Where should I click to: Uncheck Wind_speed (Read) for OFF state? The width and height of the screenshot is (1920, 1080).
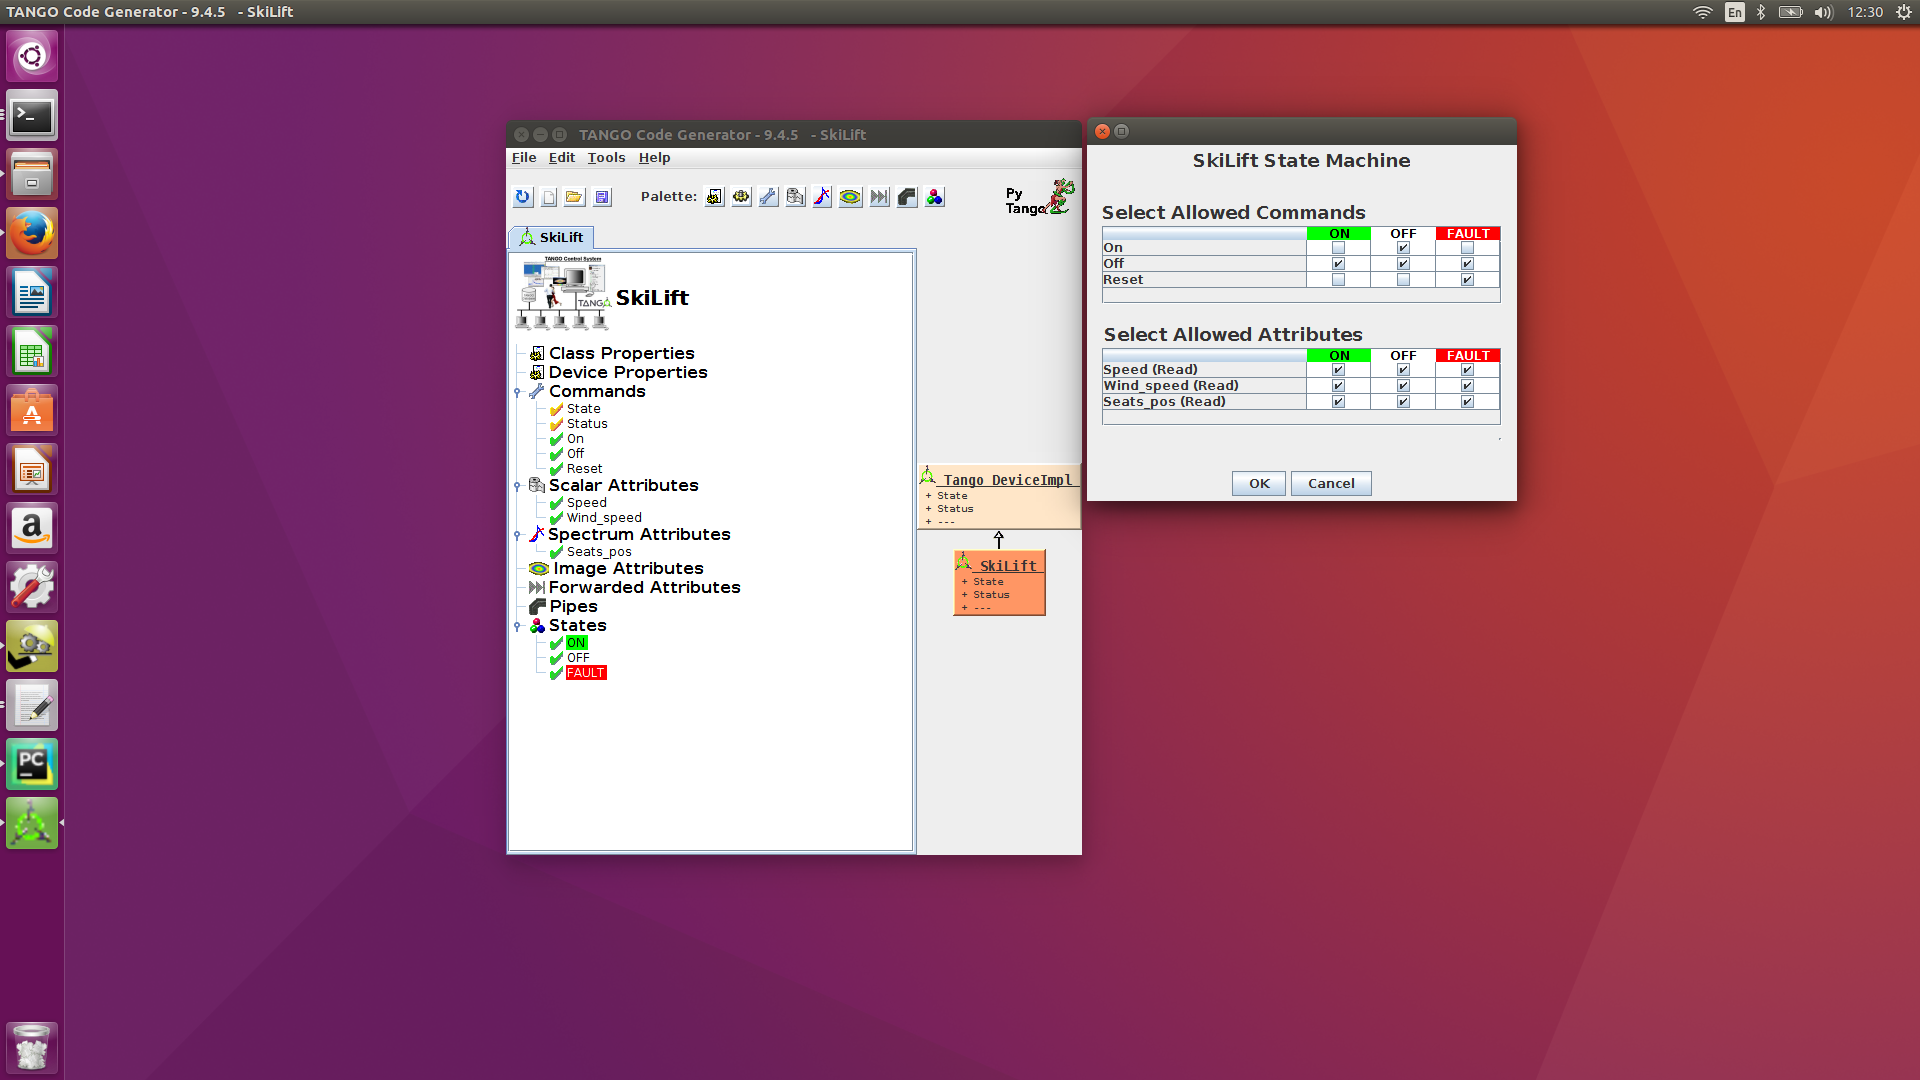coord(1403,386)
